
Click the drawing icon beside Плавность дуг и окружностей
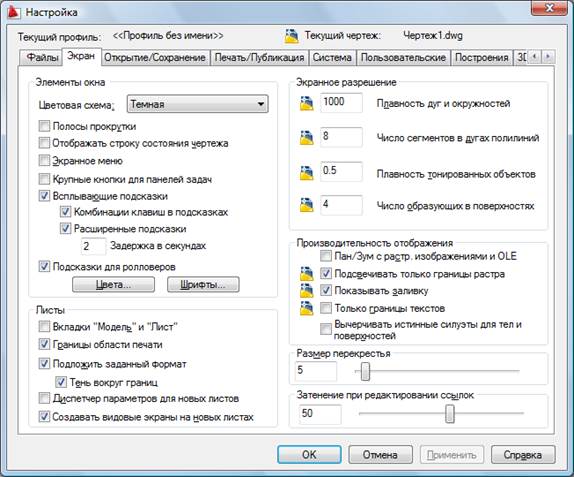[306, 104]
